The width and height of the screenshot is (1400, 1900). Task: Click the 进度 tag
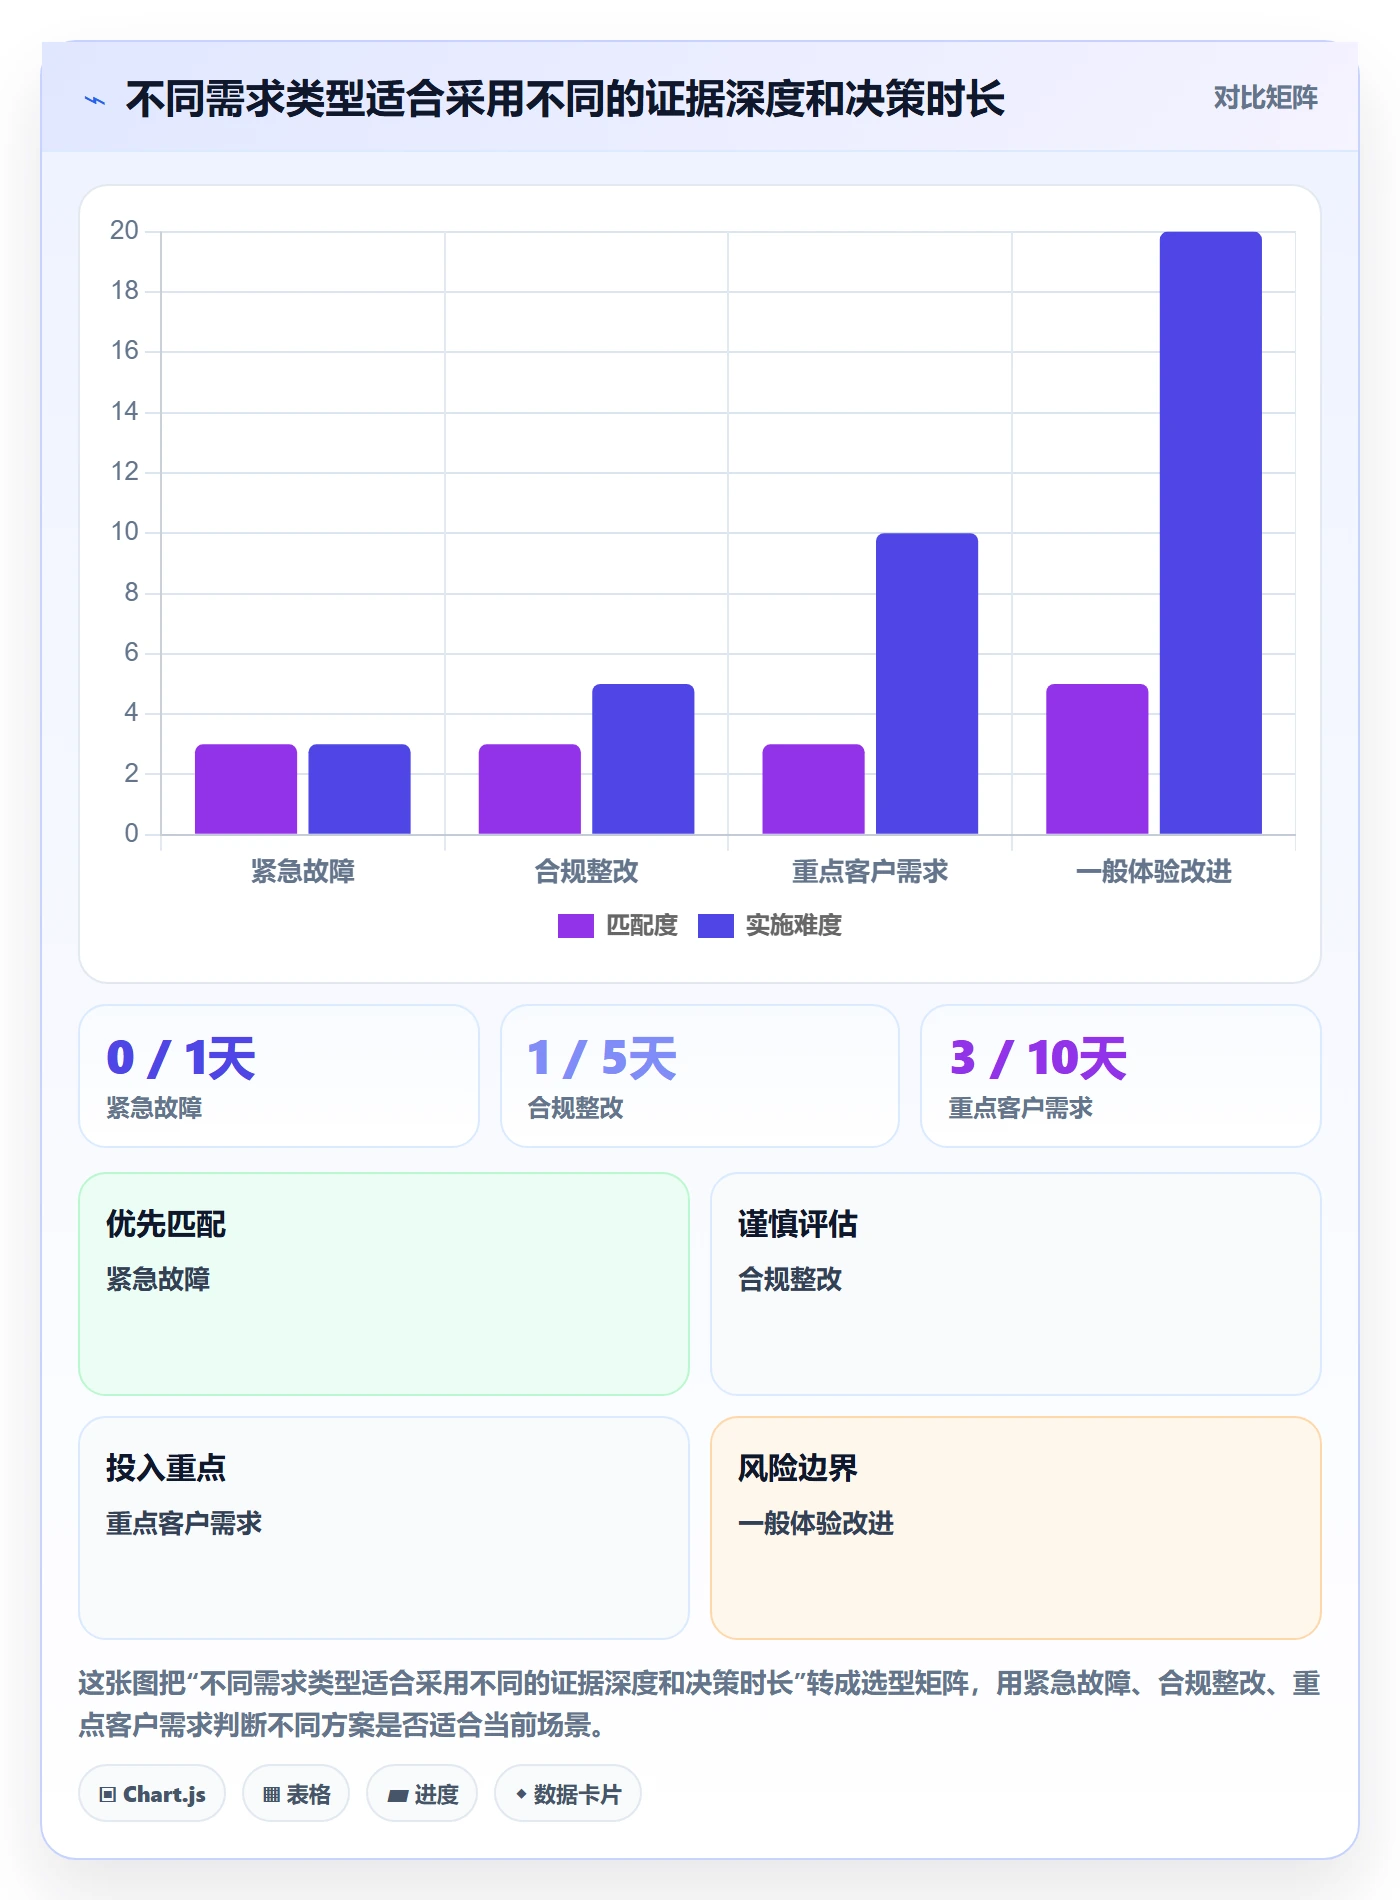[x=422, y=1794]
